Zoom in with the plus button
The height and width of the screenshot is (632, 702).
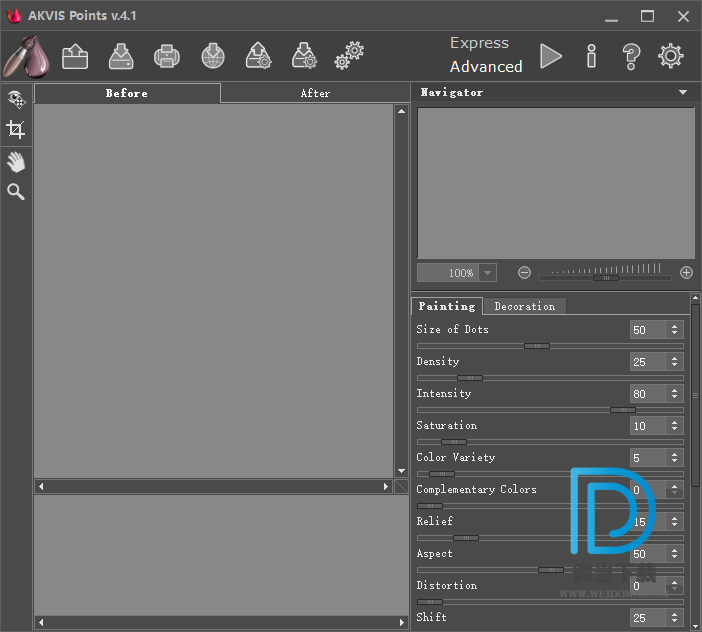[x=686, y=273]
